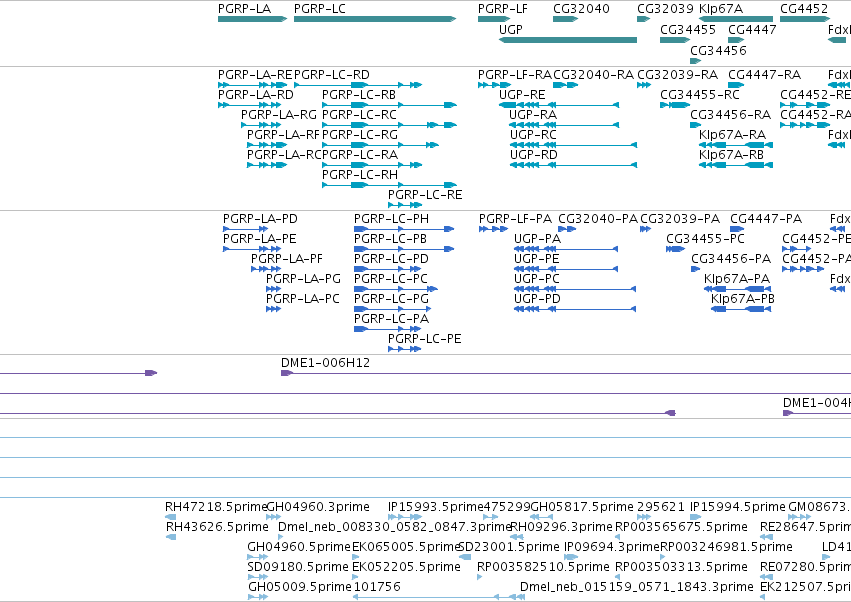Select transcript PGRP-LA-RD

(256, 94)
